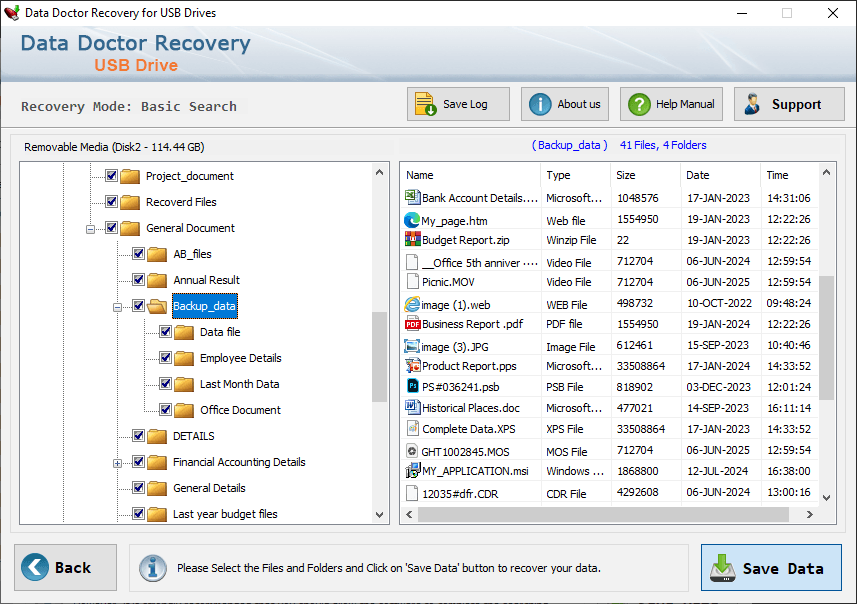Click the Save Log document icon
The height and width of the screenshot is (604, 857).
(425, 104)
